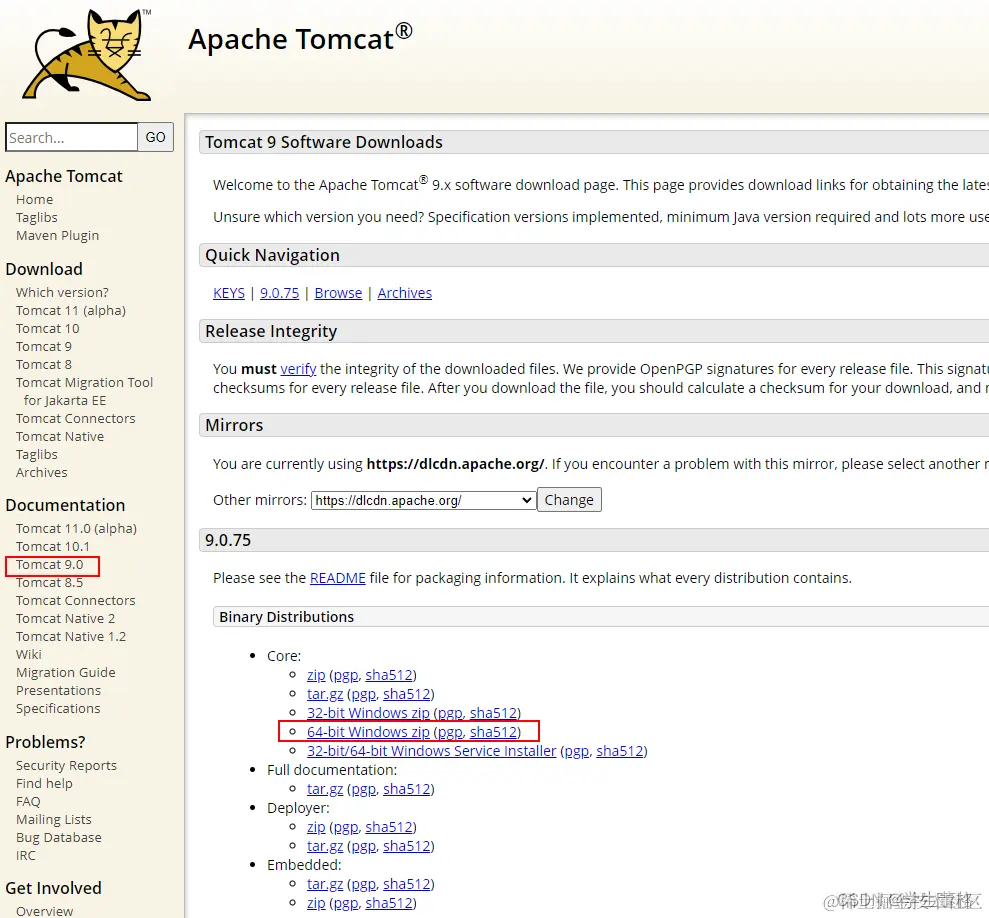Open the Maven Plugin link
The width and height of the screenshot is (989, 918).
point(57,235)
